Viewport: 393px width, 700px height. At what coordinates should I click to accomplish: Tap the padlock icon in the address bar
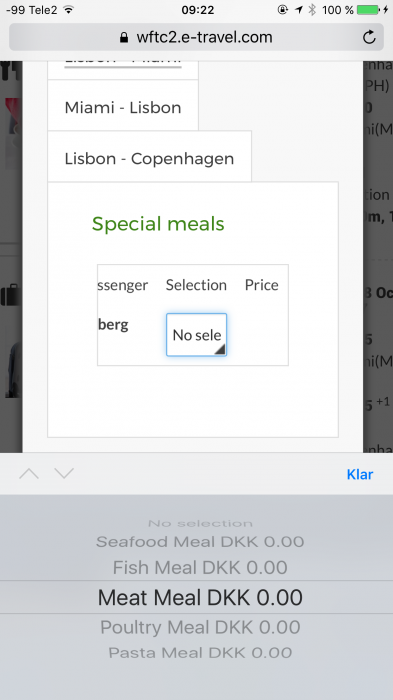[x=124, y=37]
